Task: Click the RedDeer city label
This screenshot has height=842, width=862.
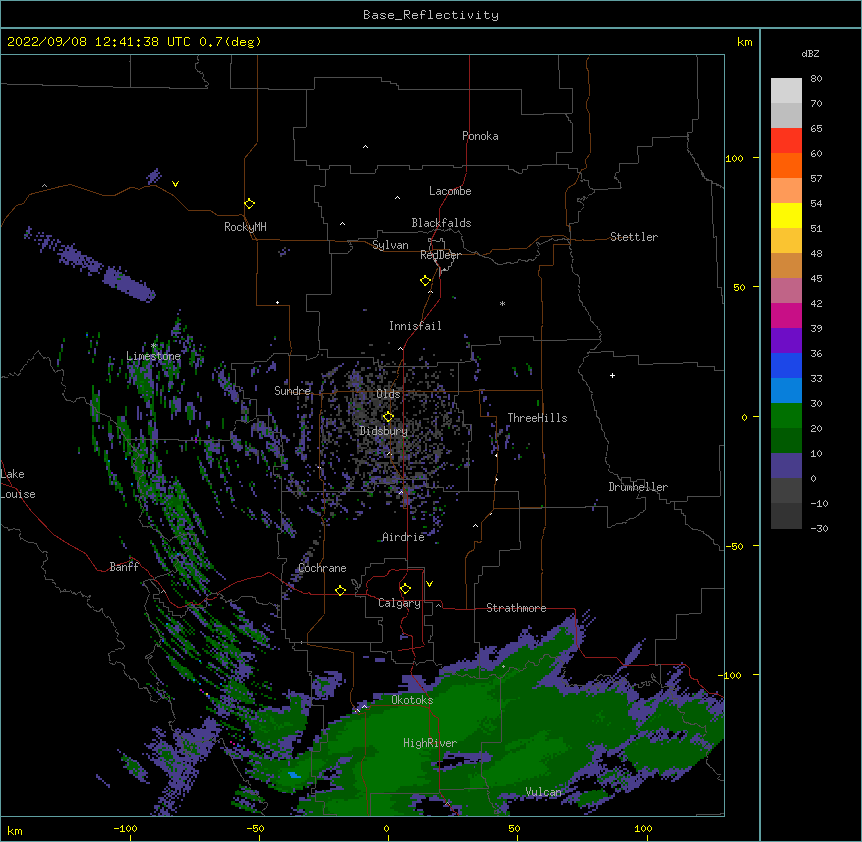Action: point(440,255)
